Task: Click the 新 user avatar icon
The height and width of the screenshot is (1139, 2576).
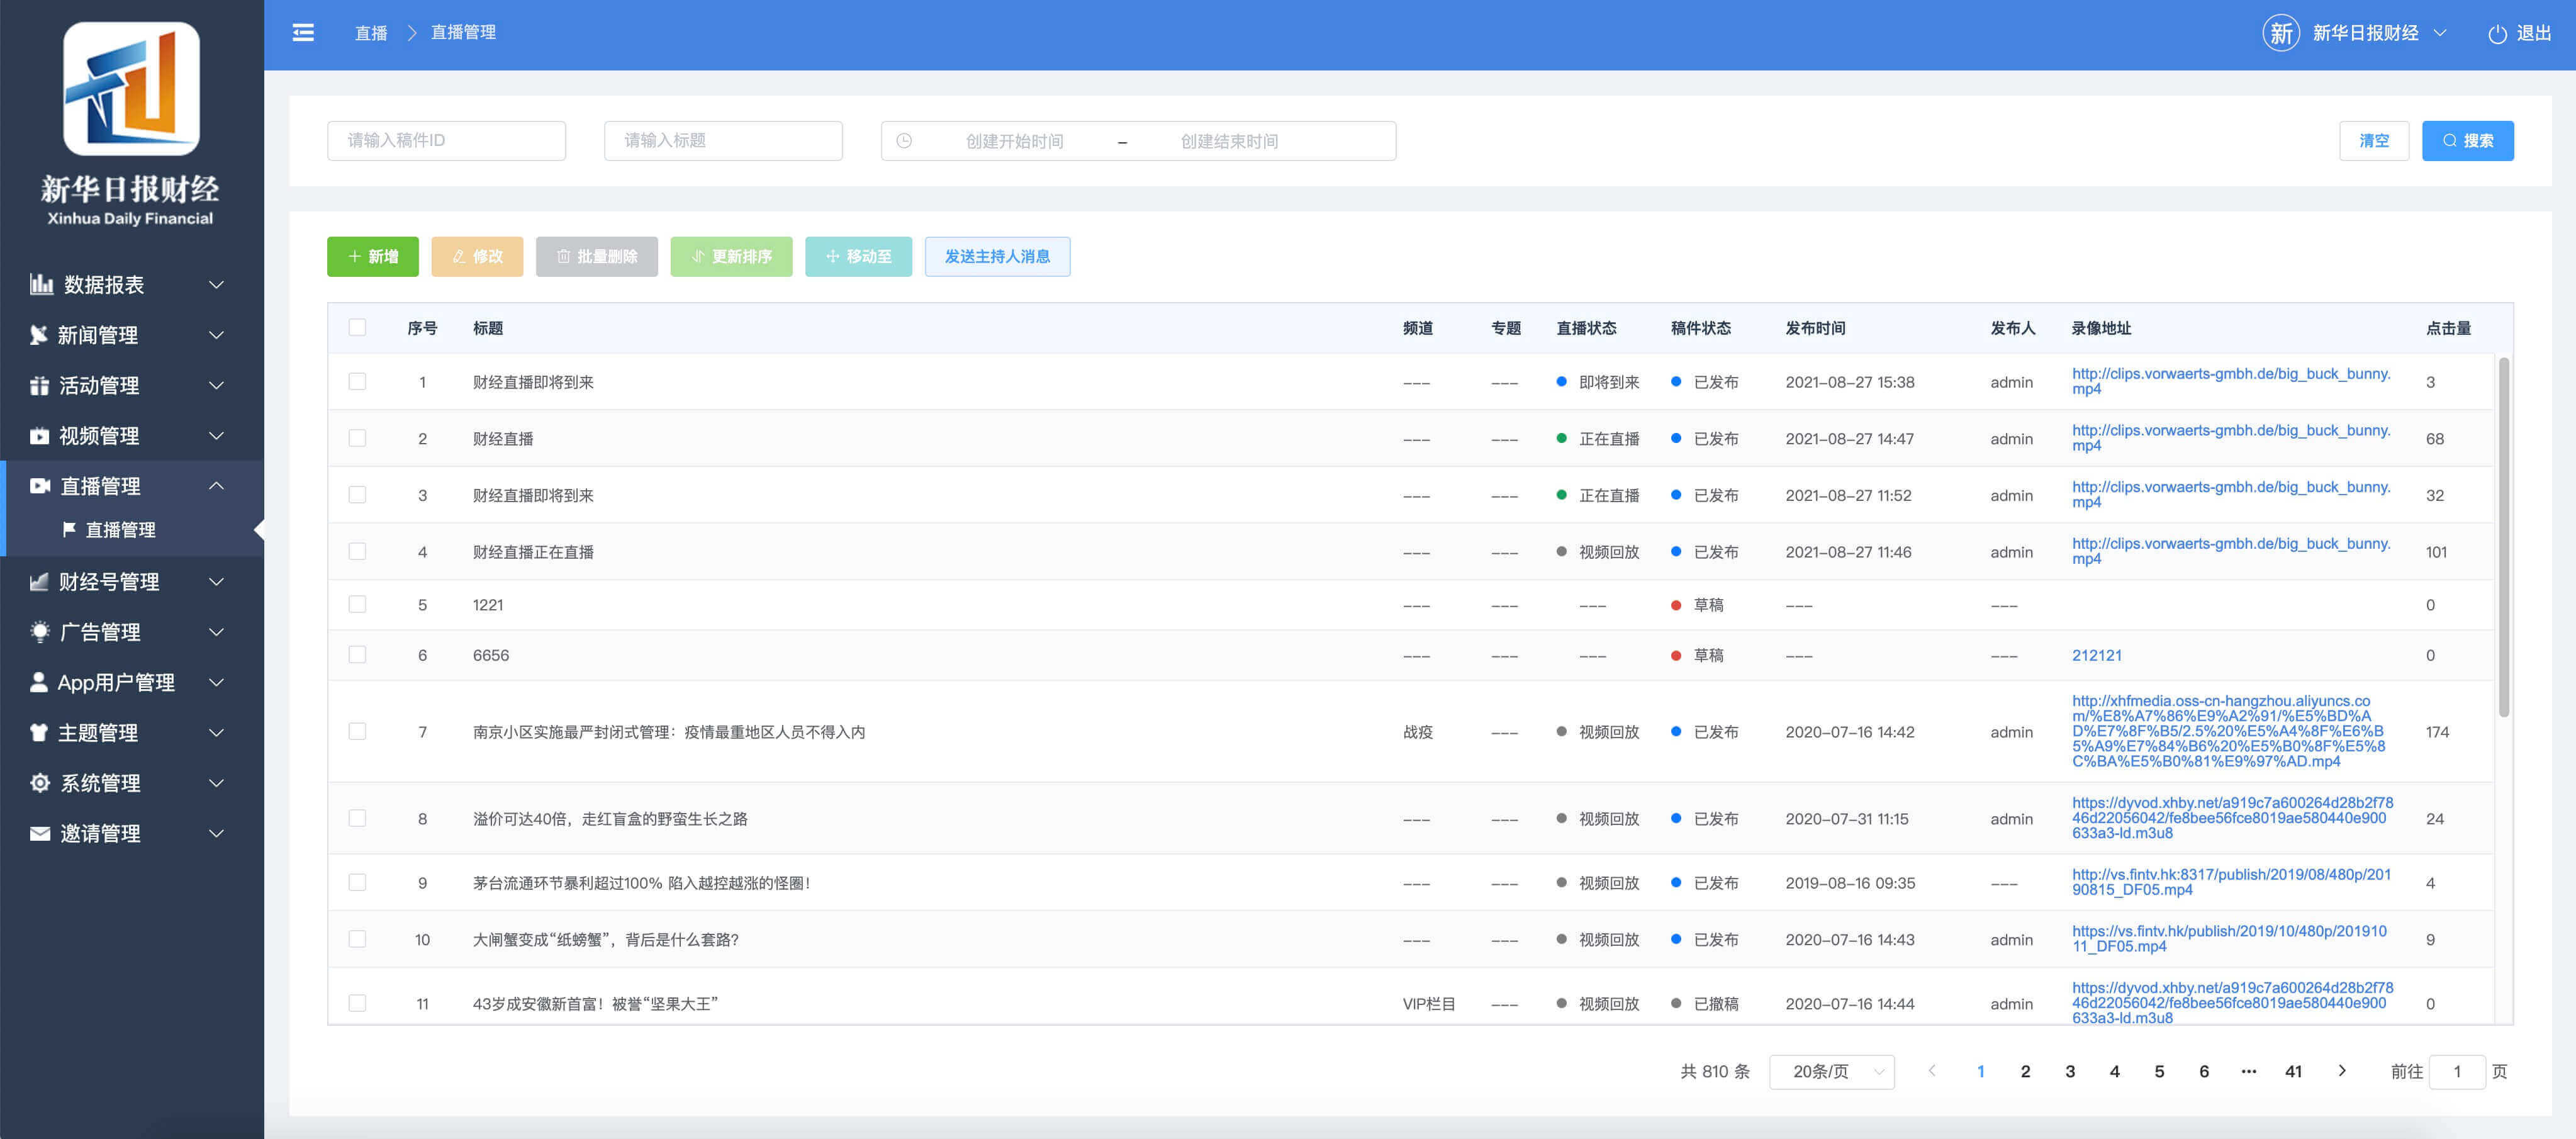Action: coord(2280,33)
